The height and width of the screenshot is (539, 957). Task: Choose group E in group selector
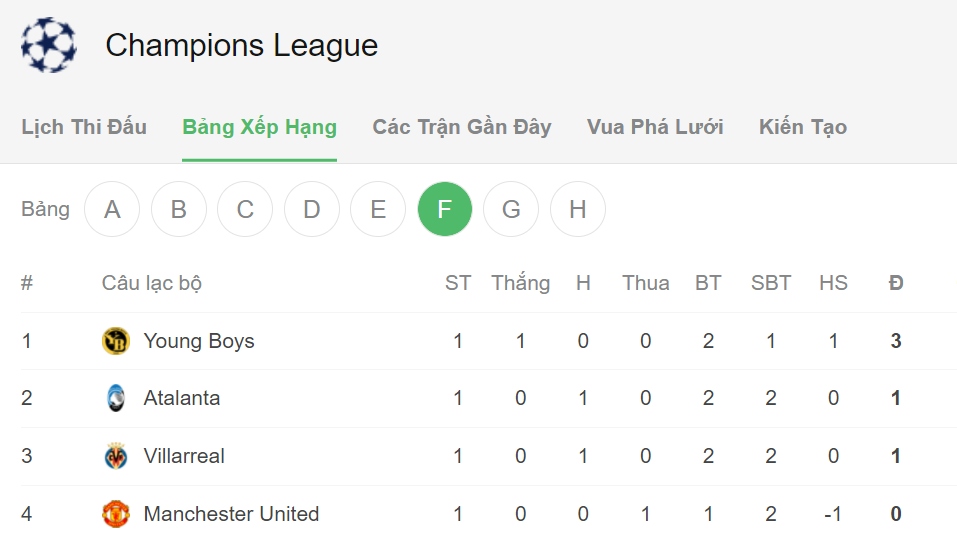point(378,209)
